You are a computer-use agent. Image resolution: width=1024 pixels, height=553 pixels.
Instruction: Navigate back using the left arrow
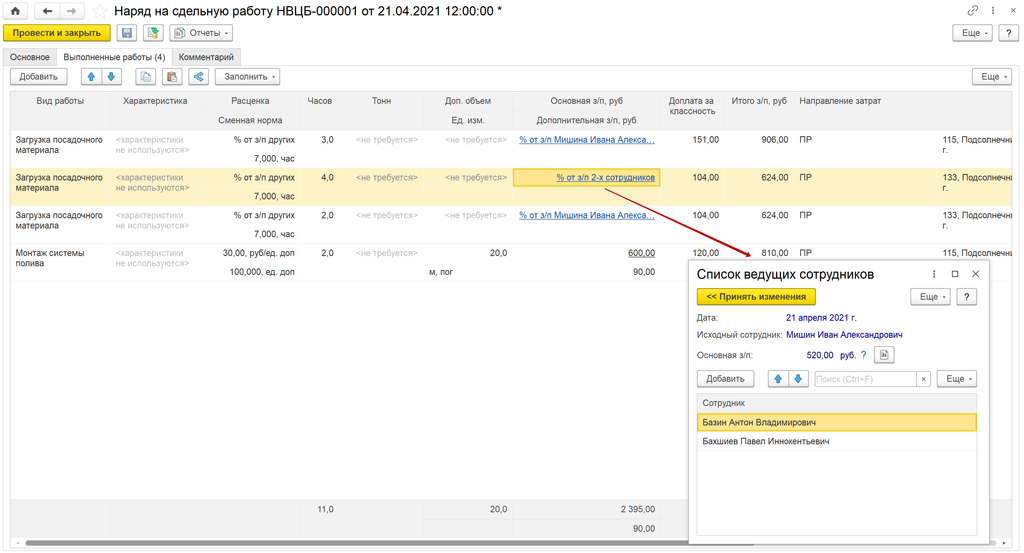(x=47, y=11)
